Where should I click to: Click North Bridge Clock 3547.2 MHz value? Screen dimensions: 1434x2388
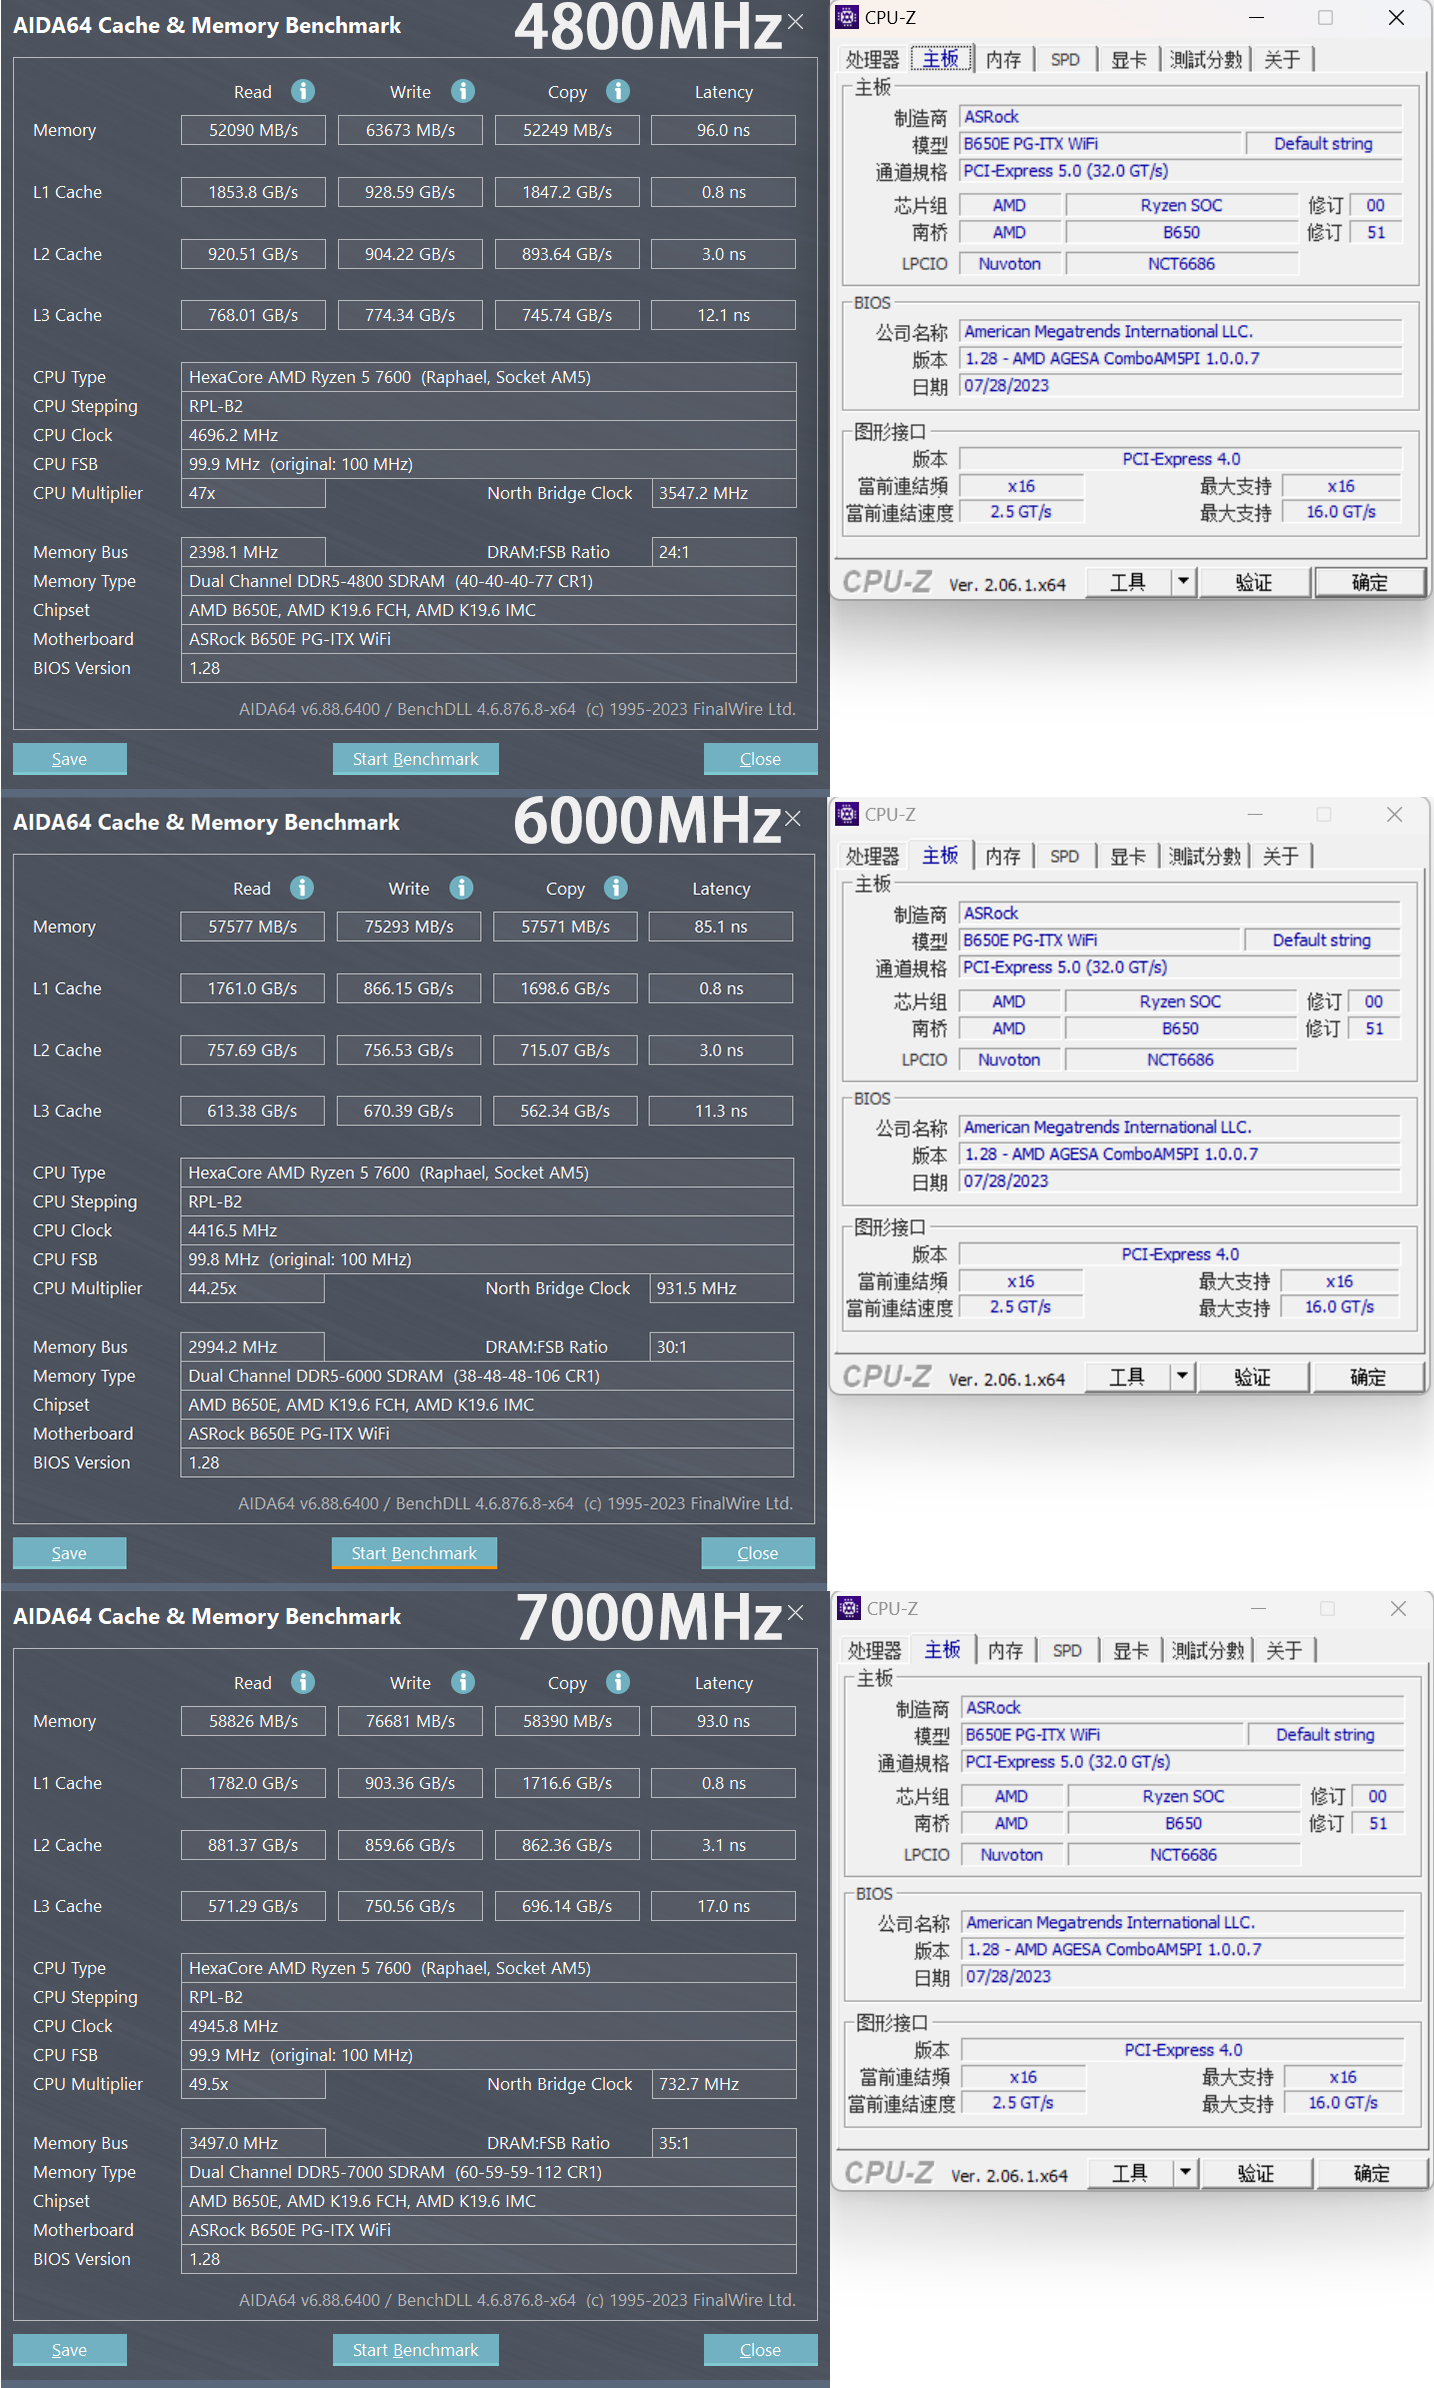723,493
